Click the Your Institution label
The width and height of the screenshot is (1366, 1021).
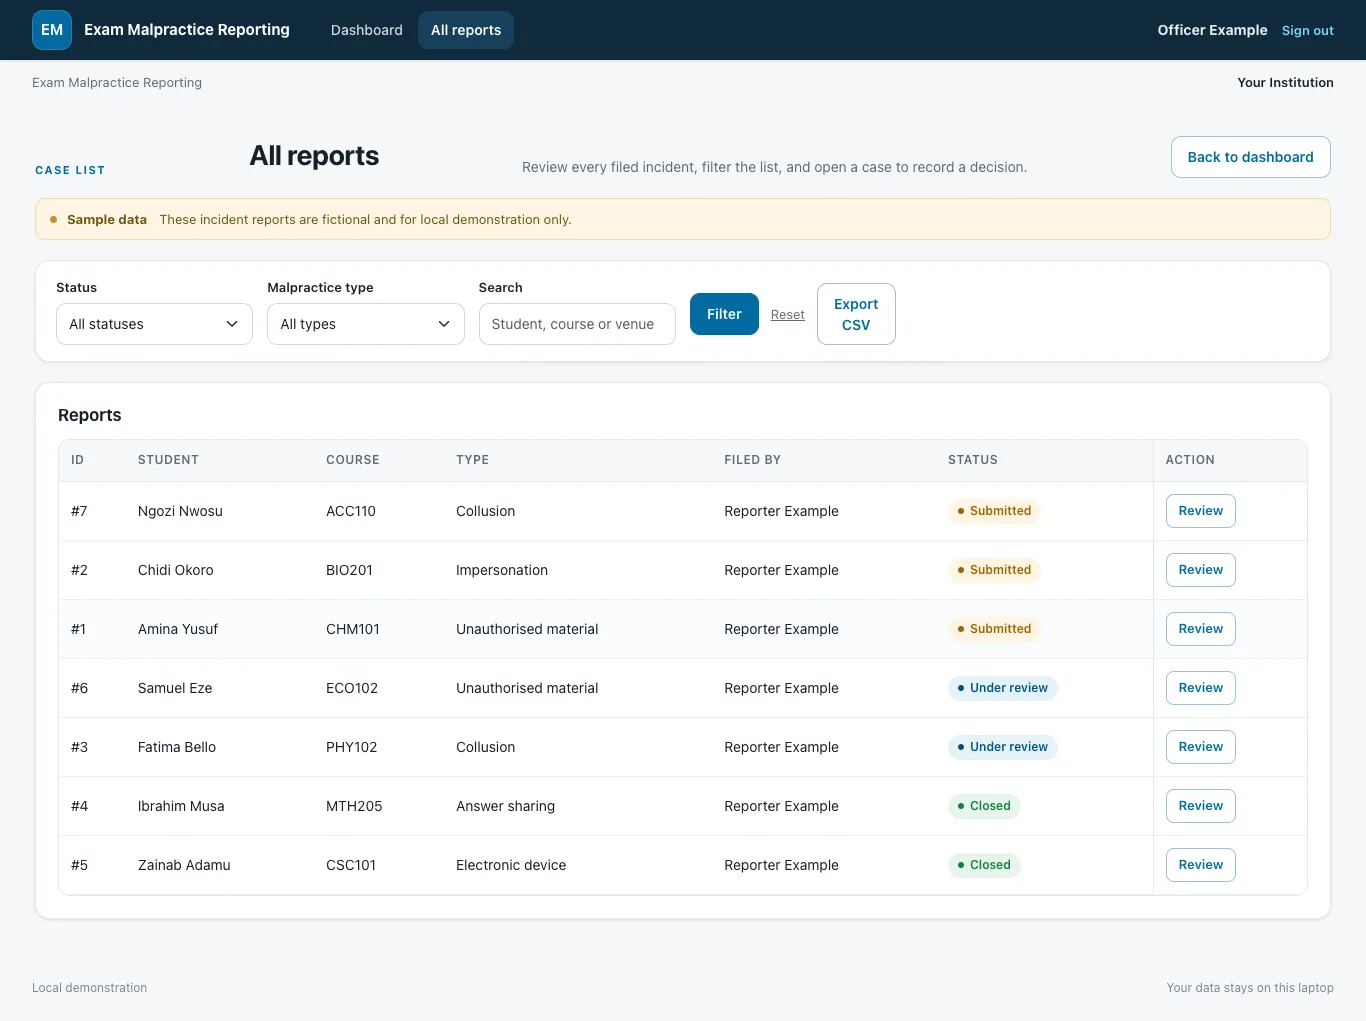(1285, 83)
